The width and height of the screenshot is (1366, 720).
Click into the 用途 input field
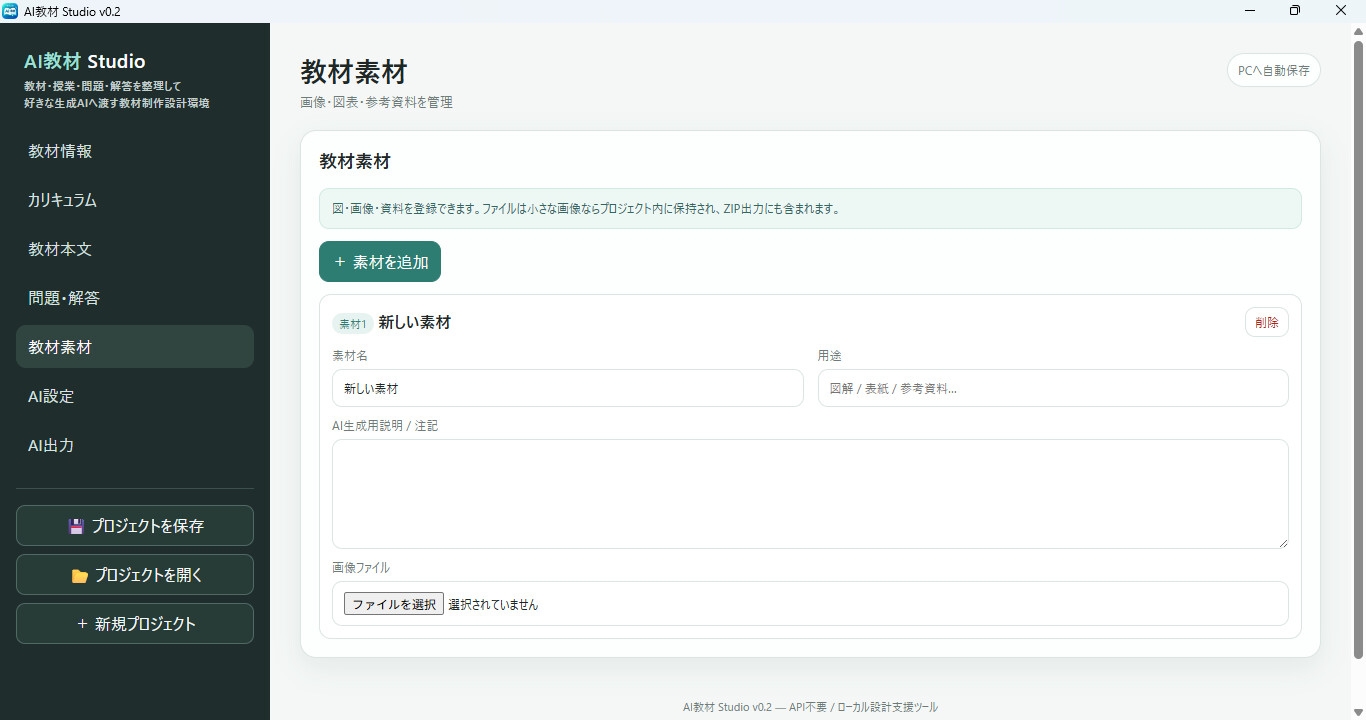click(1053, 388)
